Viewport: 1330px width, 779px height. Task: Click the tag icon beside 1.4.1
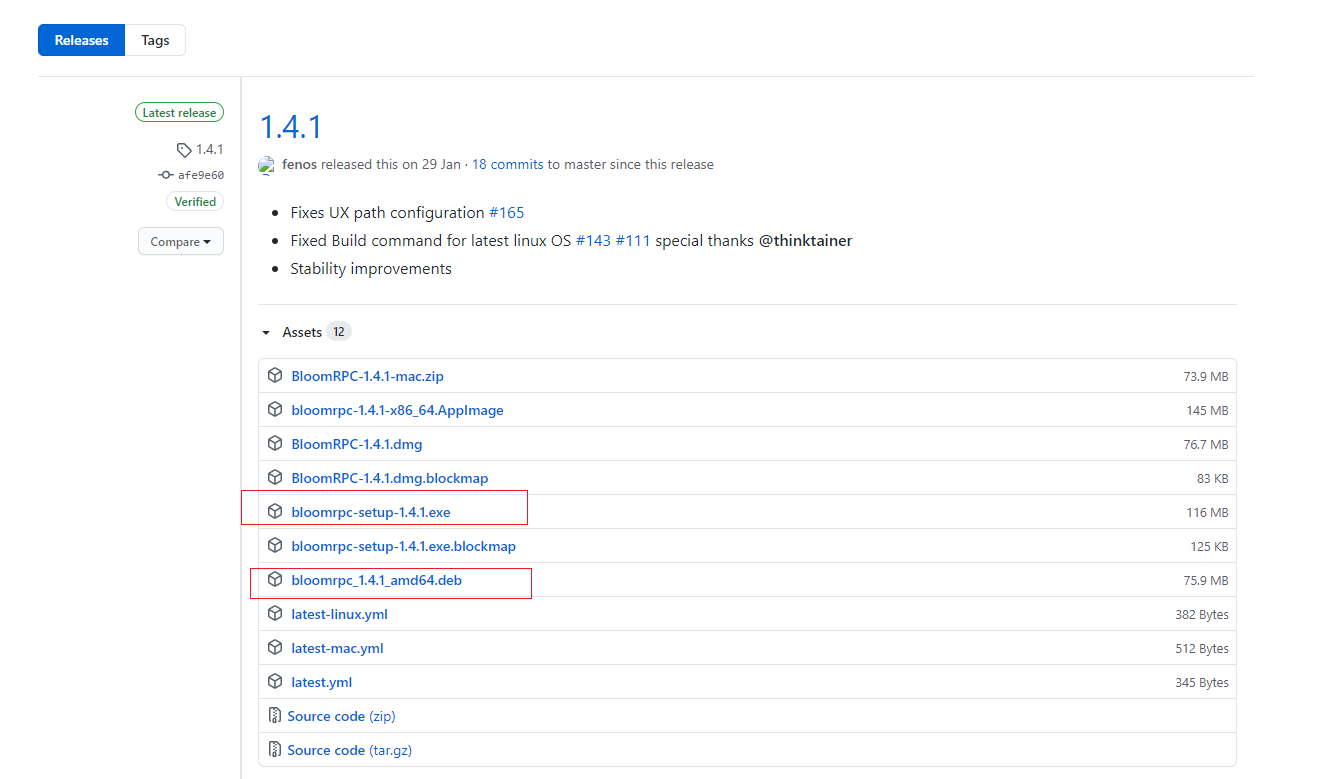pyautogui.click(x=185, y=150)
